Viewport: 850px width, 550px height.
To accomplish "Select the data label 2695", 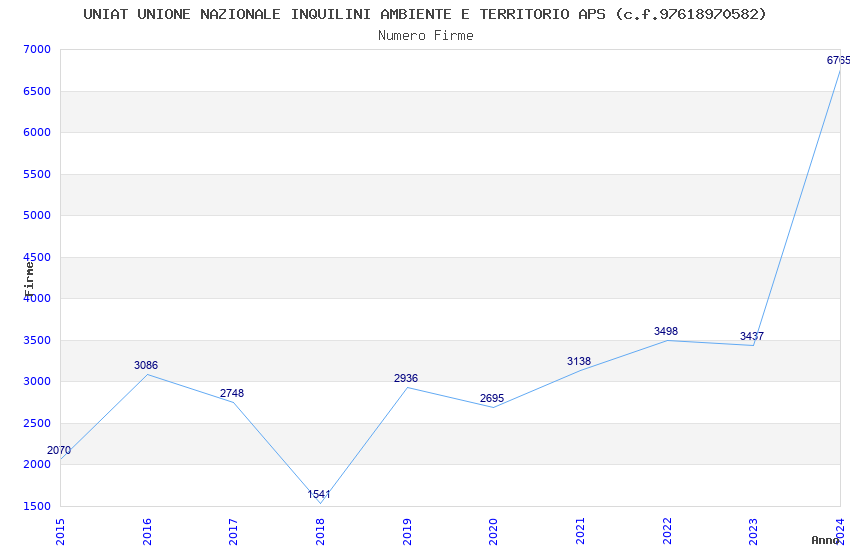I will point(492,398).
